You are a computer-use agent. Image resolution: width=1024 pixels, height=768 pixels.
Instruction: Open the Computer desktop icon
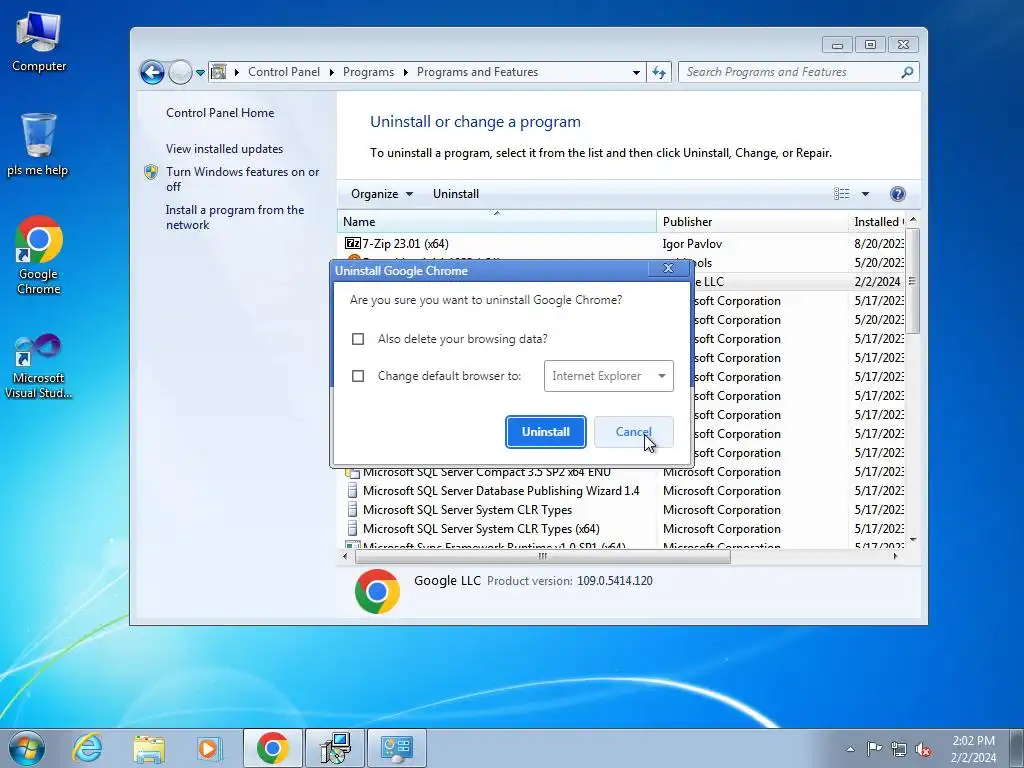(x=39, y=42)
